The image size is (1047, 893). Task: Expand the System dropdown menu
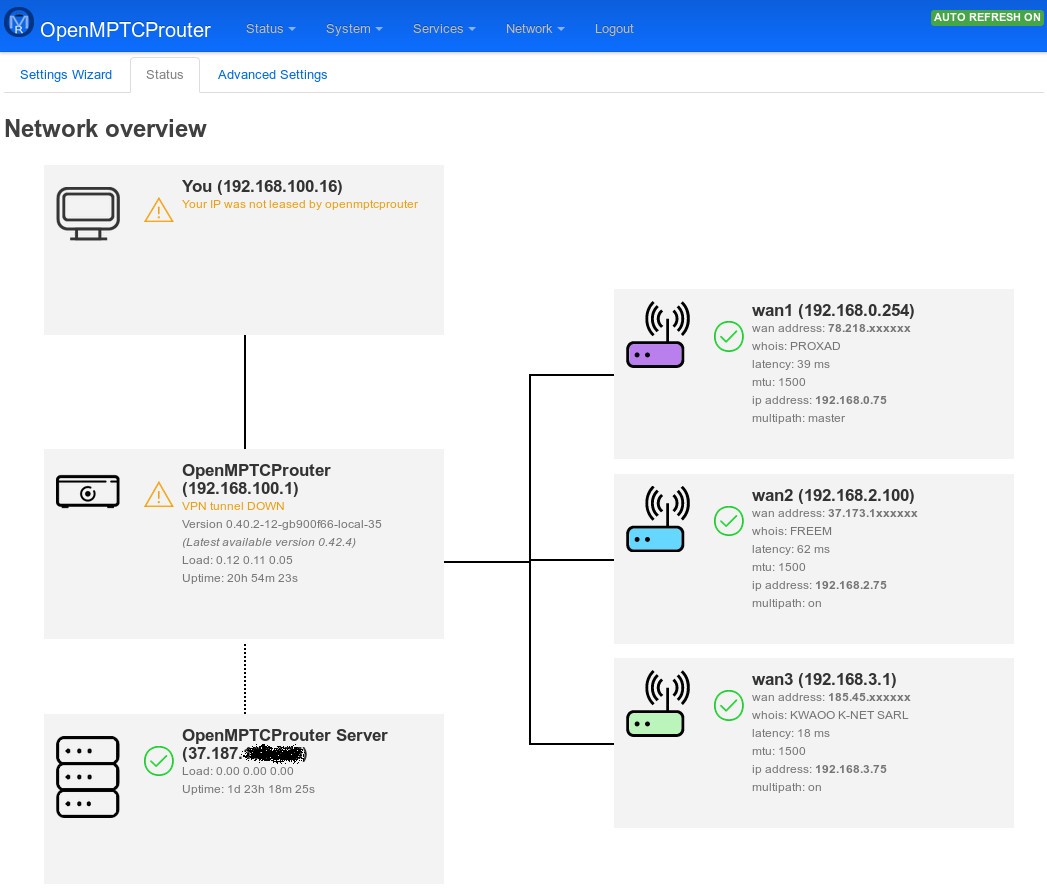[x=354, y=29]
